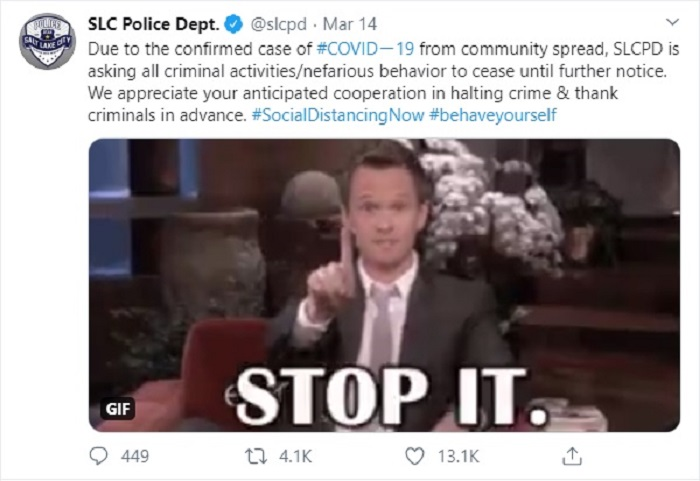View the 449 replies count

[x=135, y=456]
